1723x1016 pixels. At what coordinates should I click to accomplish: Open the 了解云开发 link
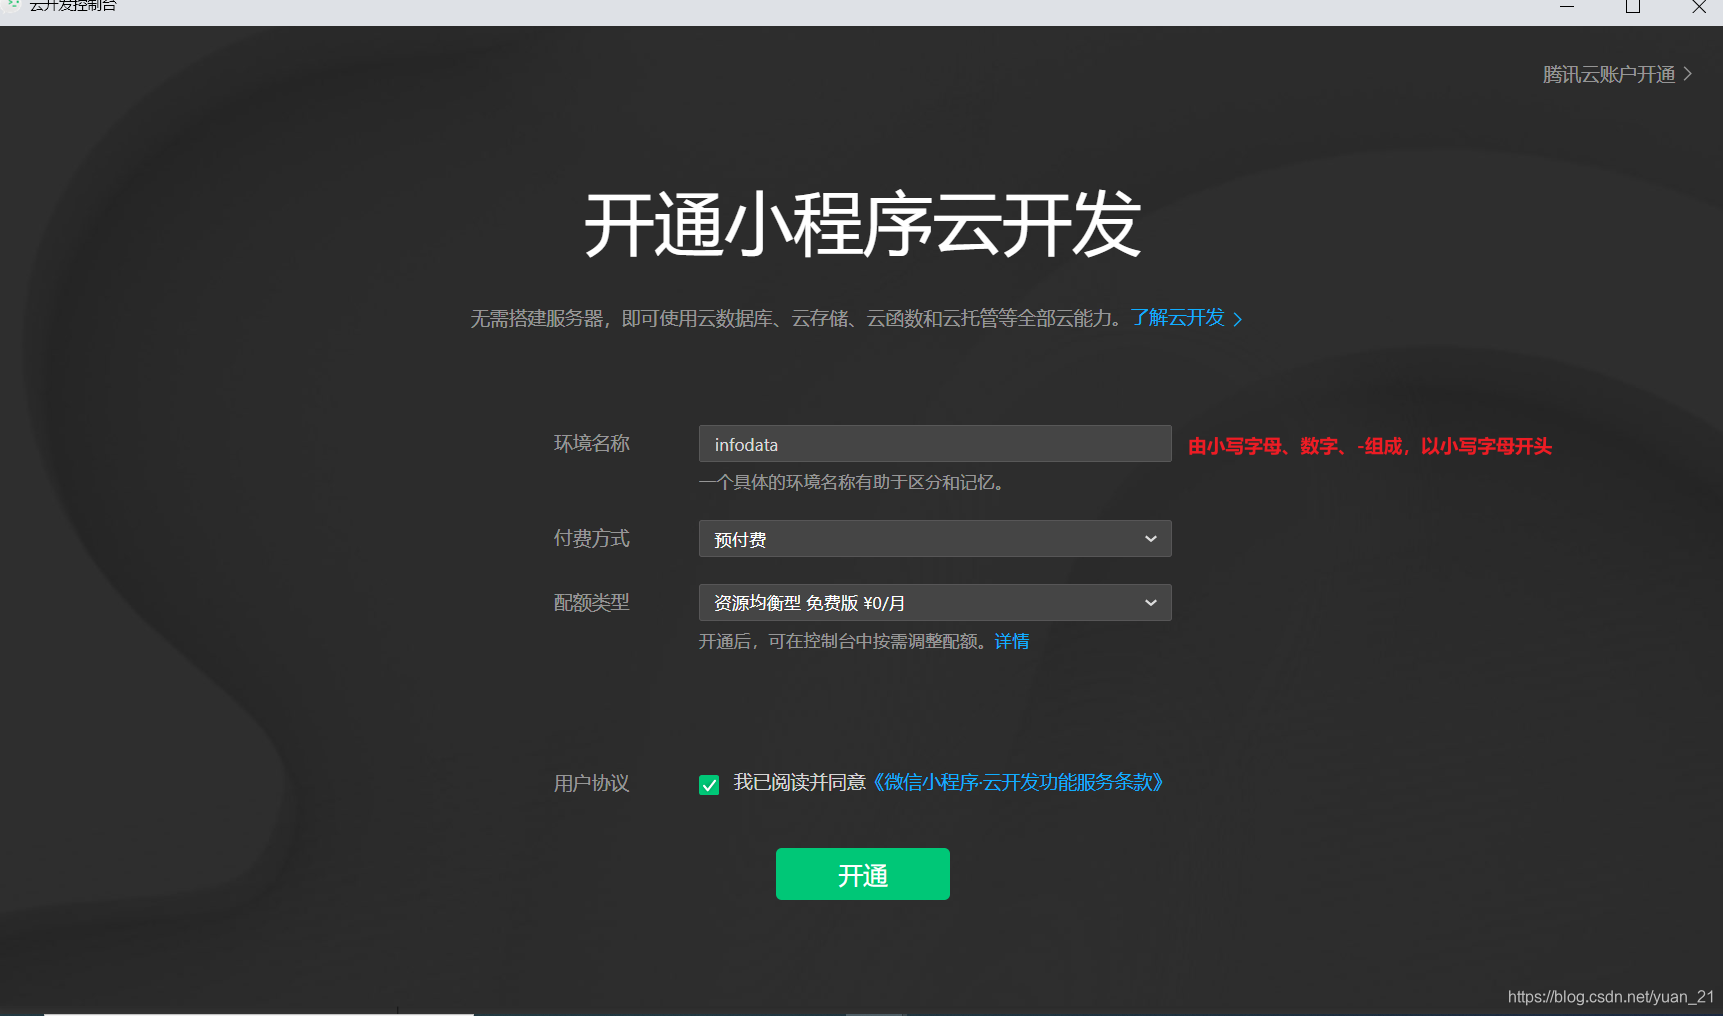point(1187,318)
